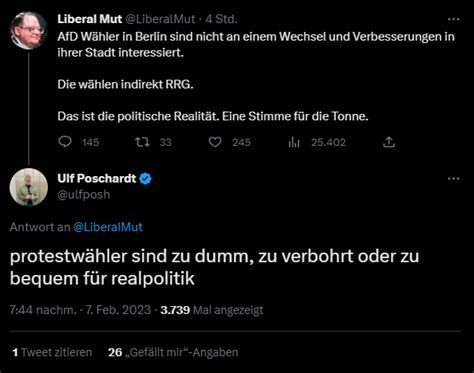The height and width of the screenshot is (373, 474).
Task: View the 1 Tweet zitieren list
Action: coord(52,352)
